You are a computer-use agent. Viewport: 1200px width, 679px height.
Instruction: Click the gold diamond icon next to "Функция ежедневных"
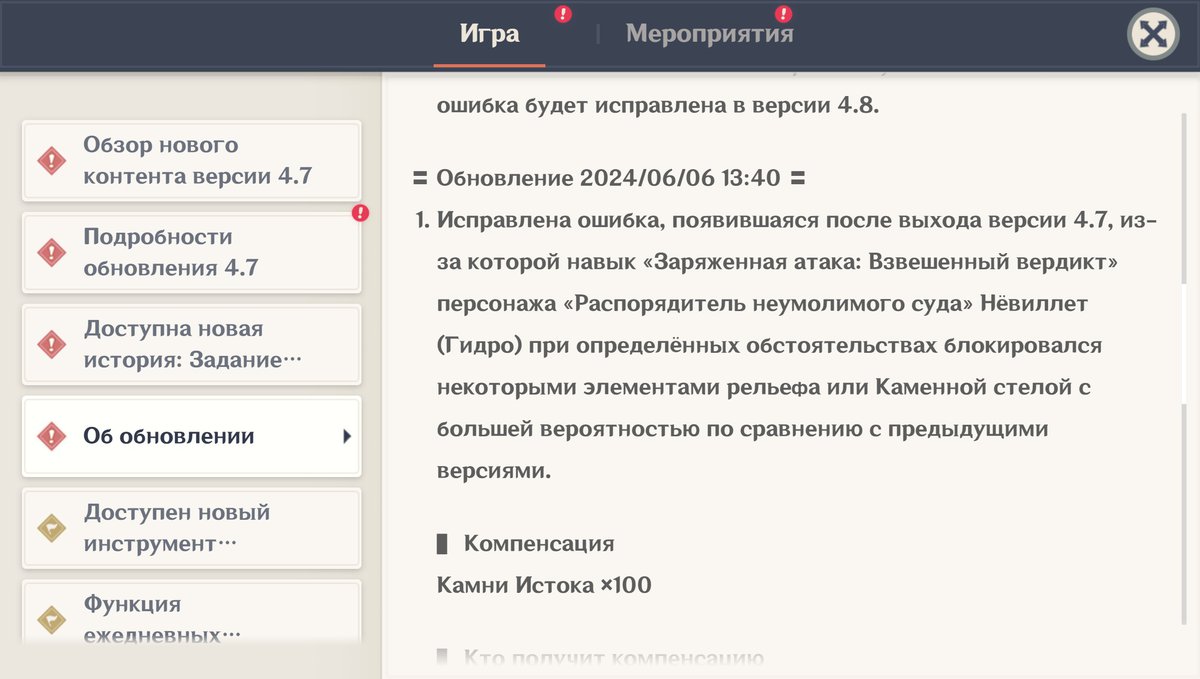tap(51, 620)
